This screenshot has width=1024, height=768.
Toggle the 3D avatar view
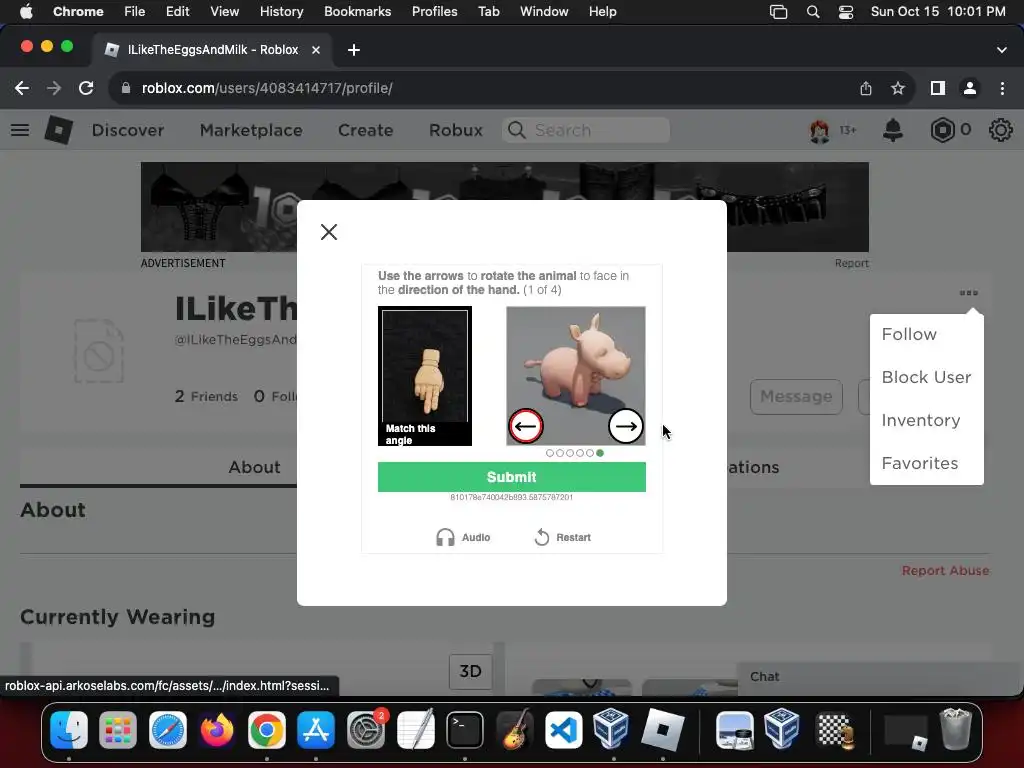point(470,671)
